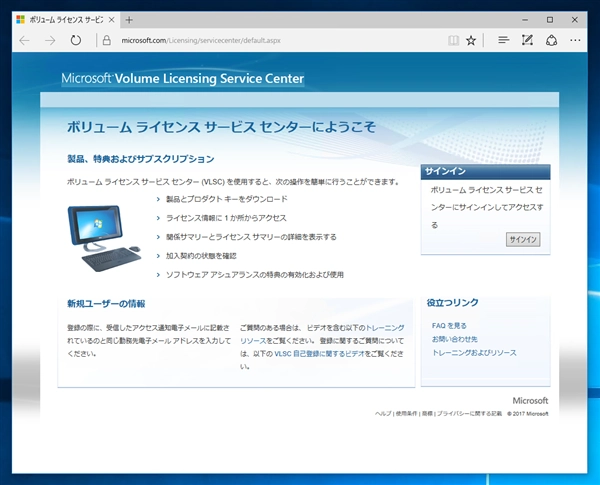Click the サインイン panel header
Image resolution: width=600 pixels, height=485 pixels.
[x=485, y=172]
